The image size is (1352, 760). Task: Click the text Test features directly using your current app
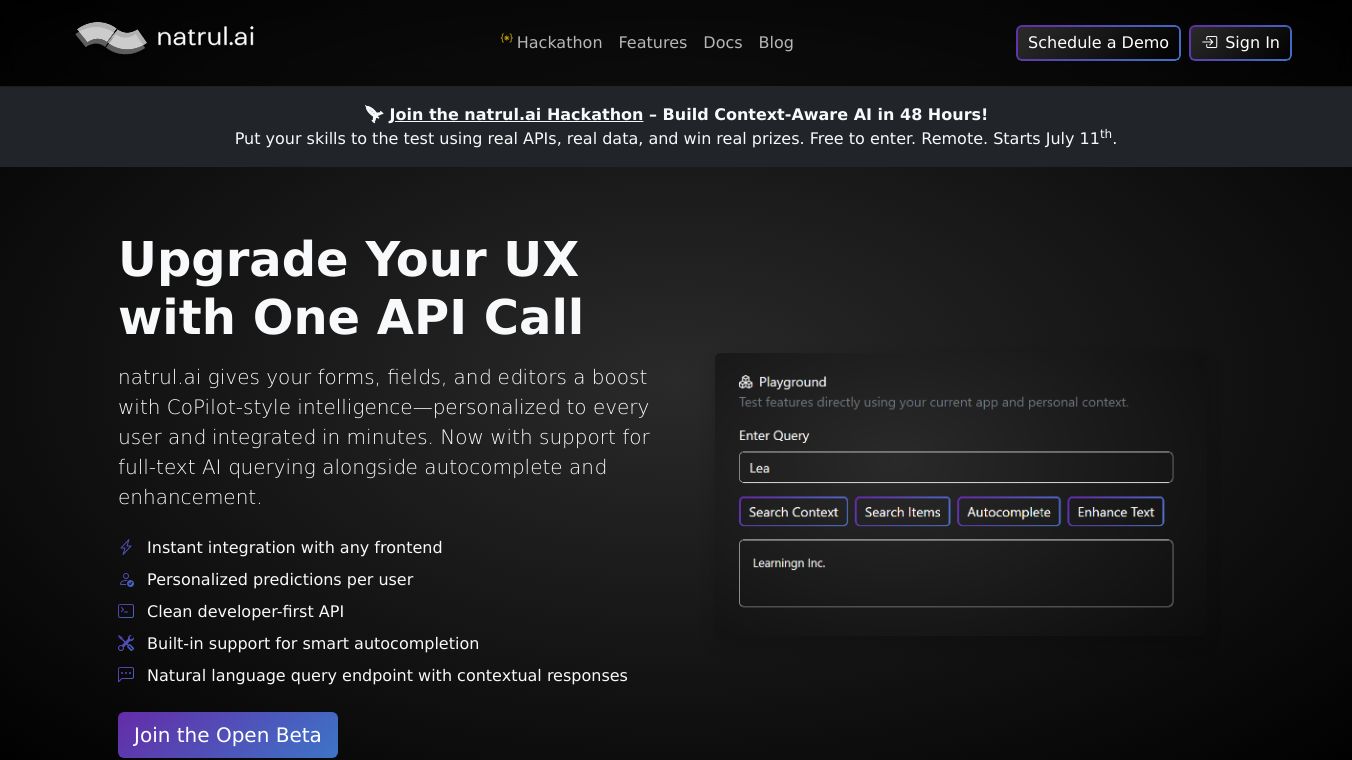pyautogui.click(x=934, y=402)
